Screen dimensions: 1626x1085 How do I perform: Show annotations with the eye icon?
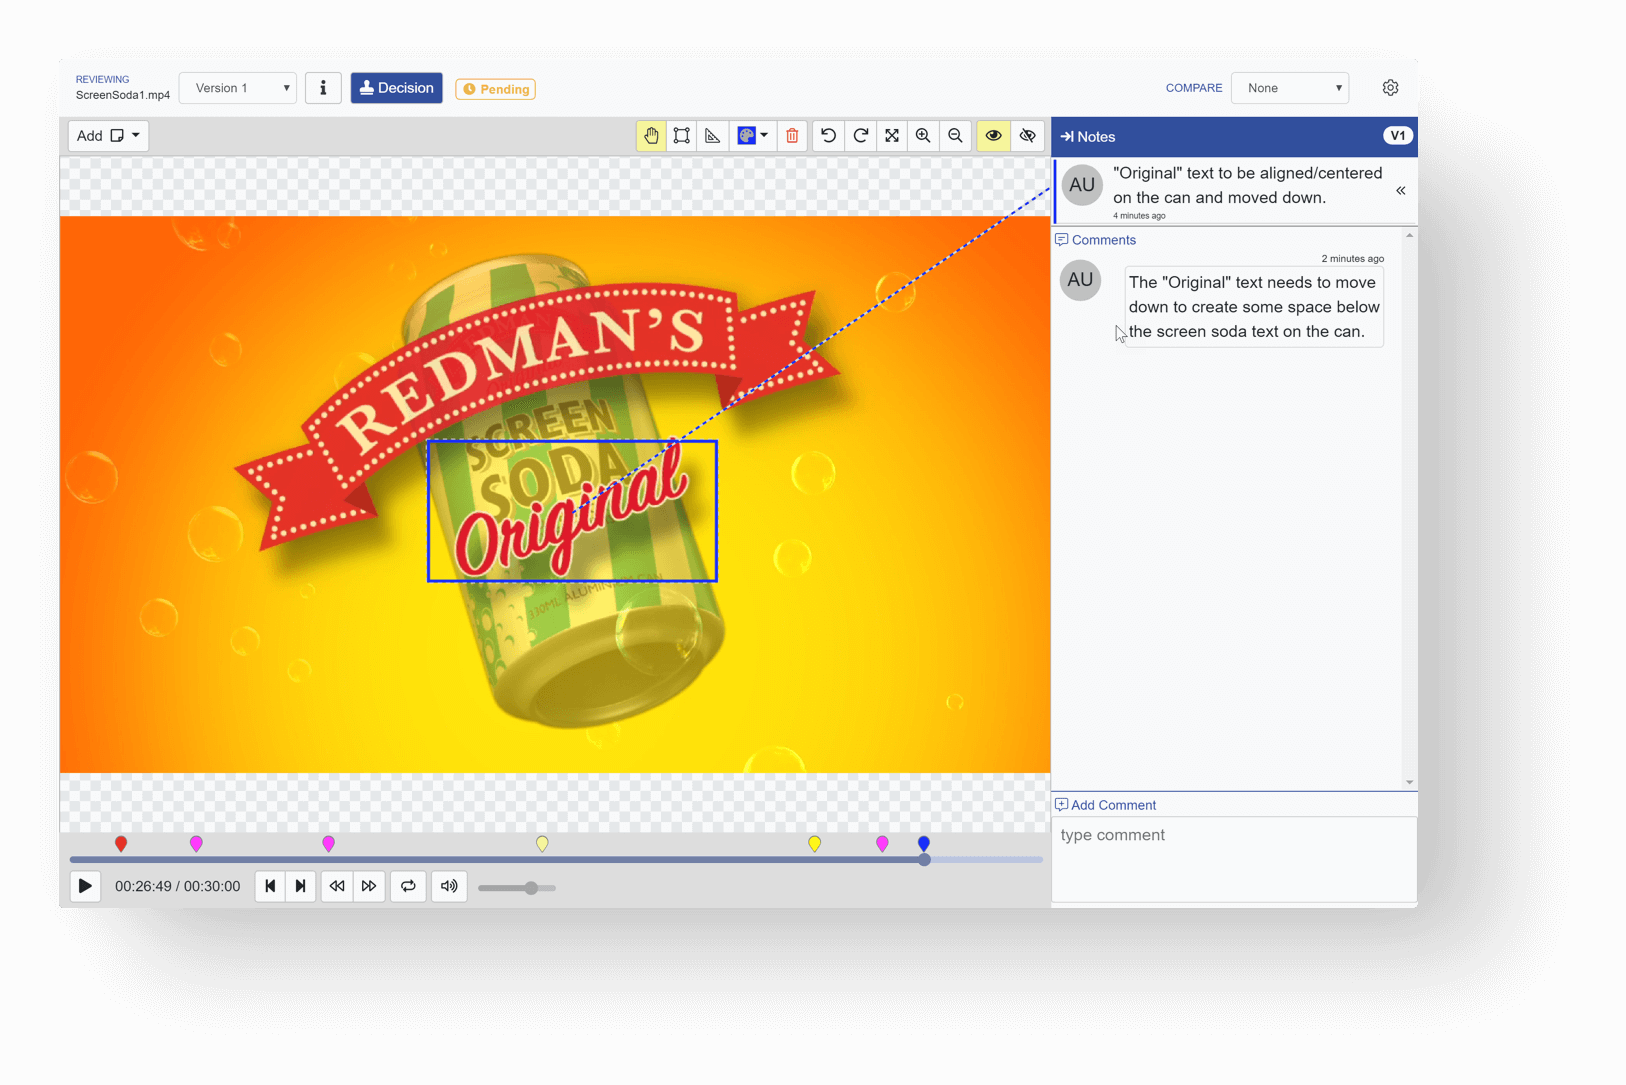[x=993, y=136]
